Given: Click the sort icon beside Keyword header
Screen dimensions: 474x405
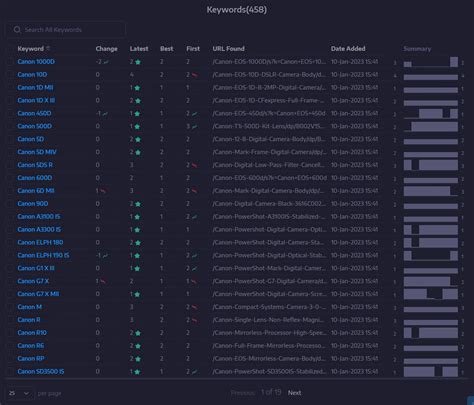Looking at the screenshot, I should point(48,49).
